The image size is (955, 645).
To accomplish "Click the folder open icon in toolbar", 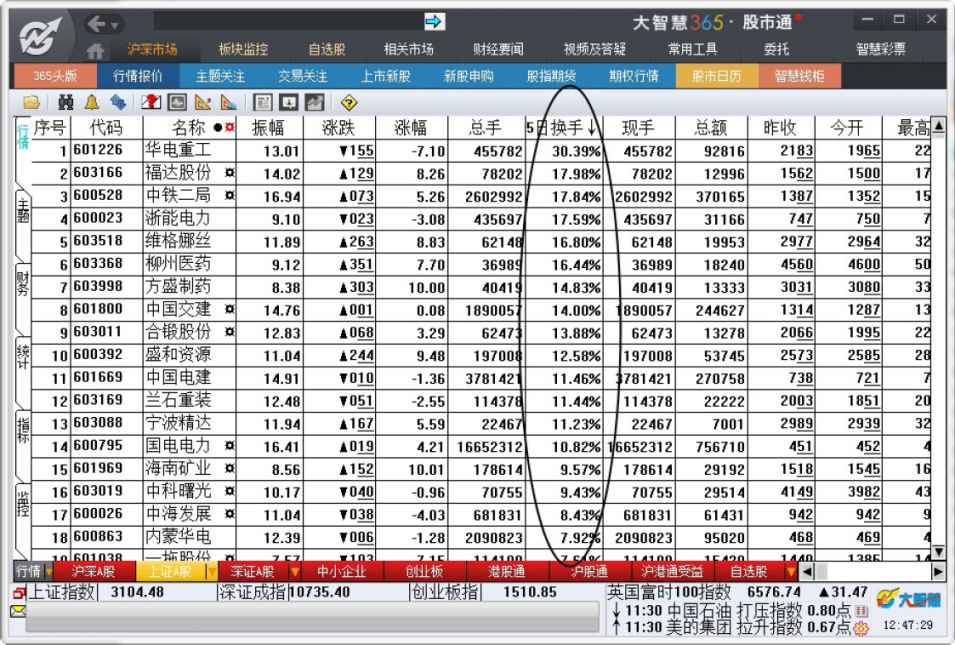I will [x=31, y=102].
